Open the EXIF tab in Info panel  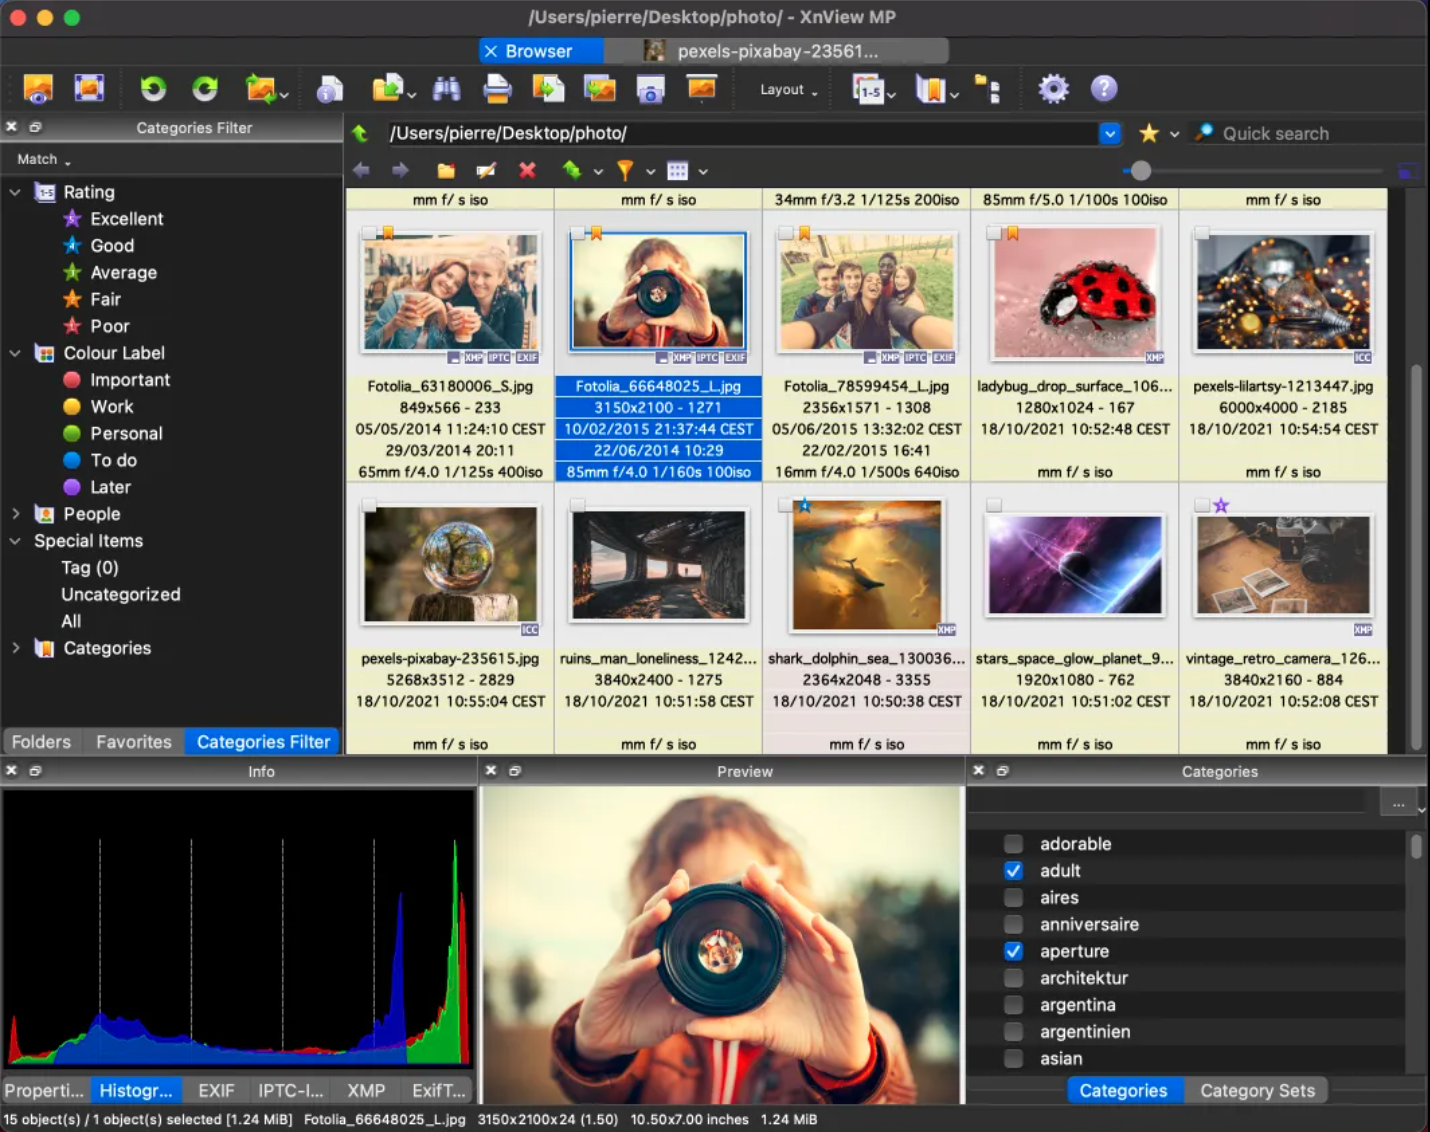click(216, 1090)
